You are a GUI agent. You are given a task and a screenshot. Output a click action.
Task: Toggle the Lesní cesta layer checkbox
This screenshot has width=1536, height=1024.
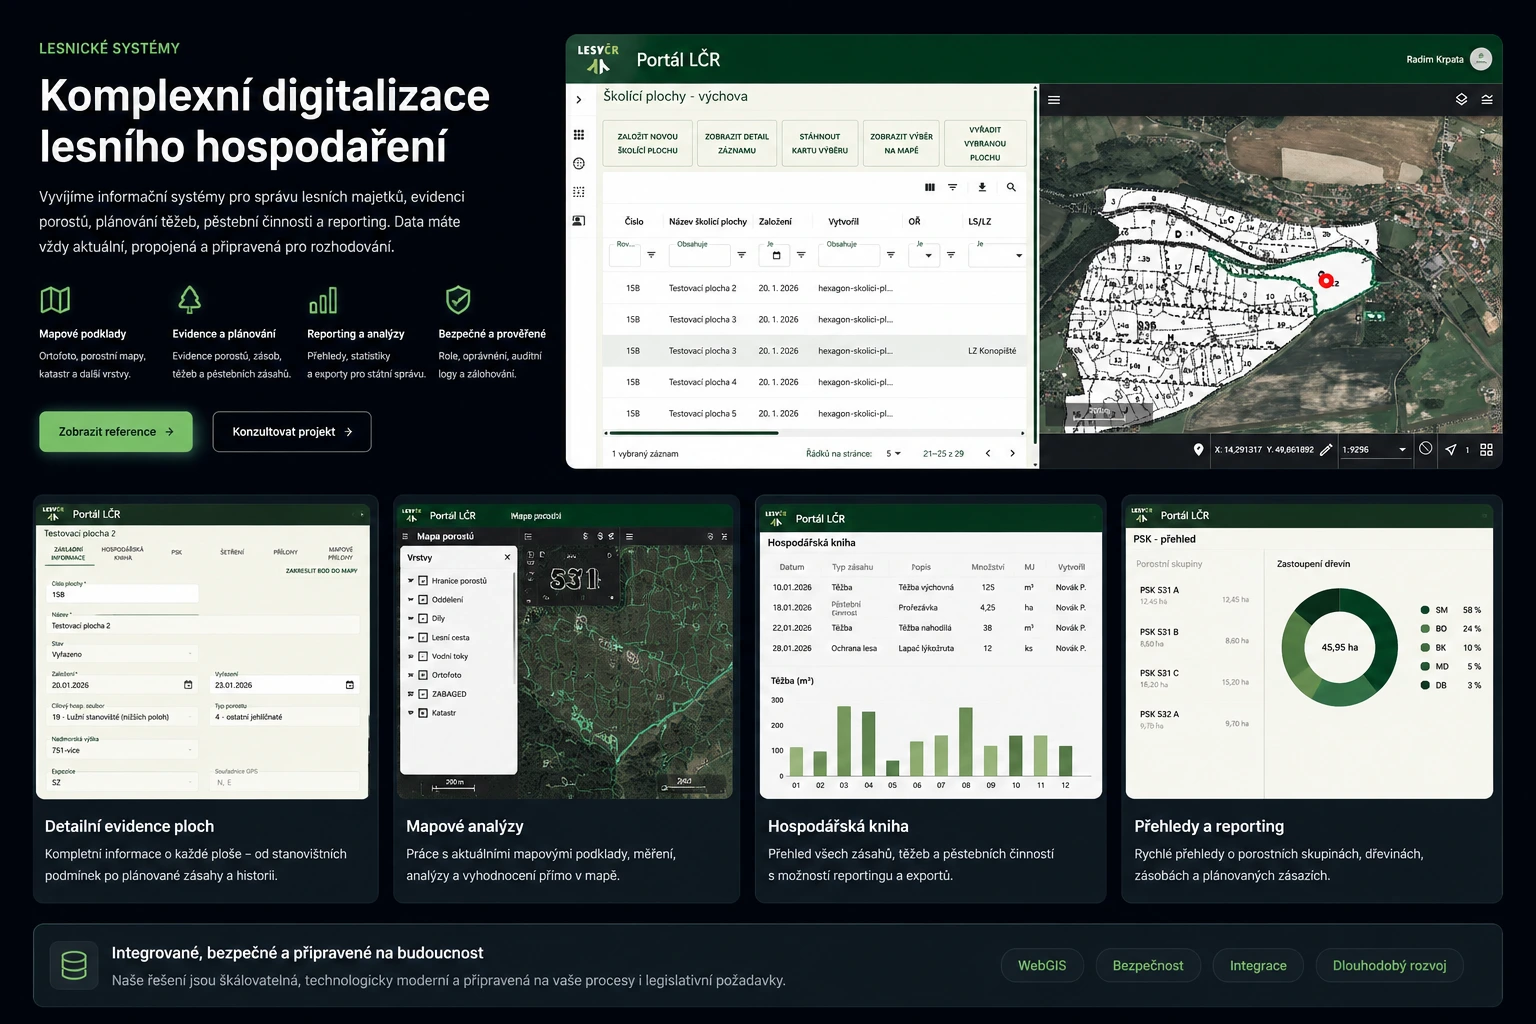click(x=423, y=637)
